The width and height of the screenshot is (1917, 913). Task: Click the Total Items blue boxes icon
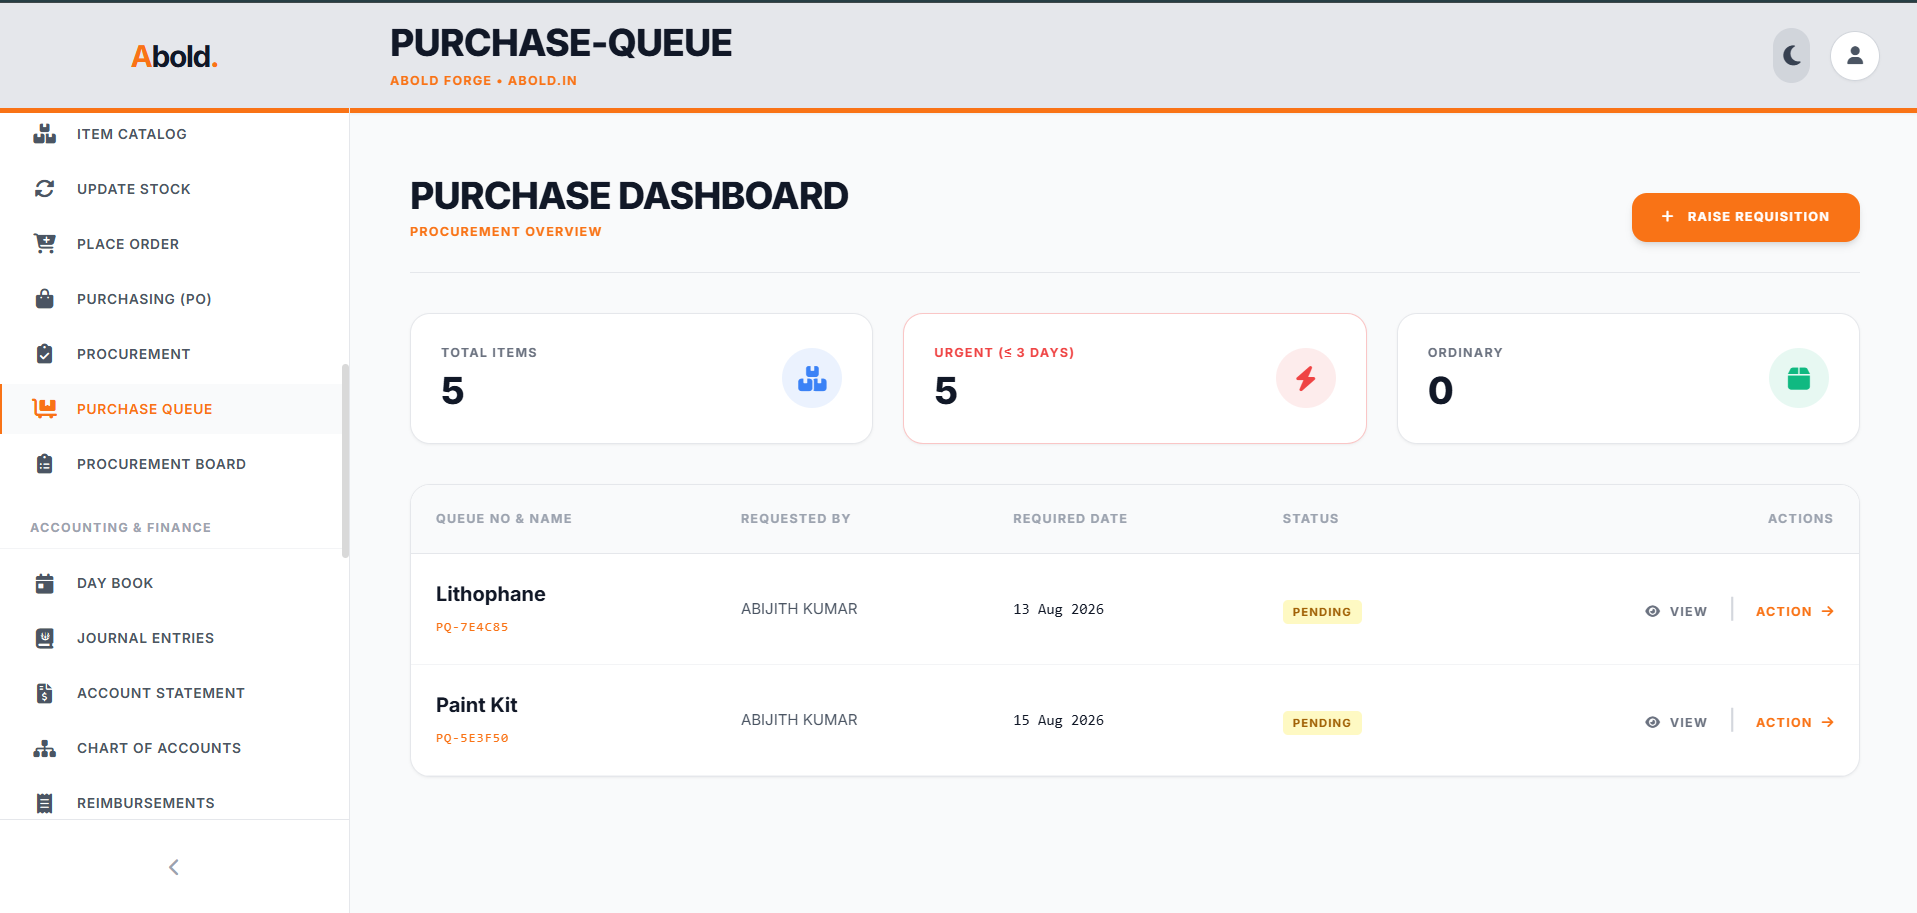(x=812, y=378)
